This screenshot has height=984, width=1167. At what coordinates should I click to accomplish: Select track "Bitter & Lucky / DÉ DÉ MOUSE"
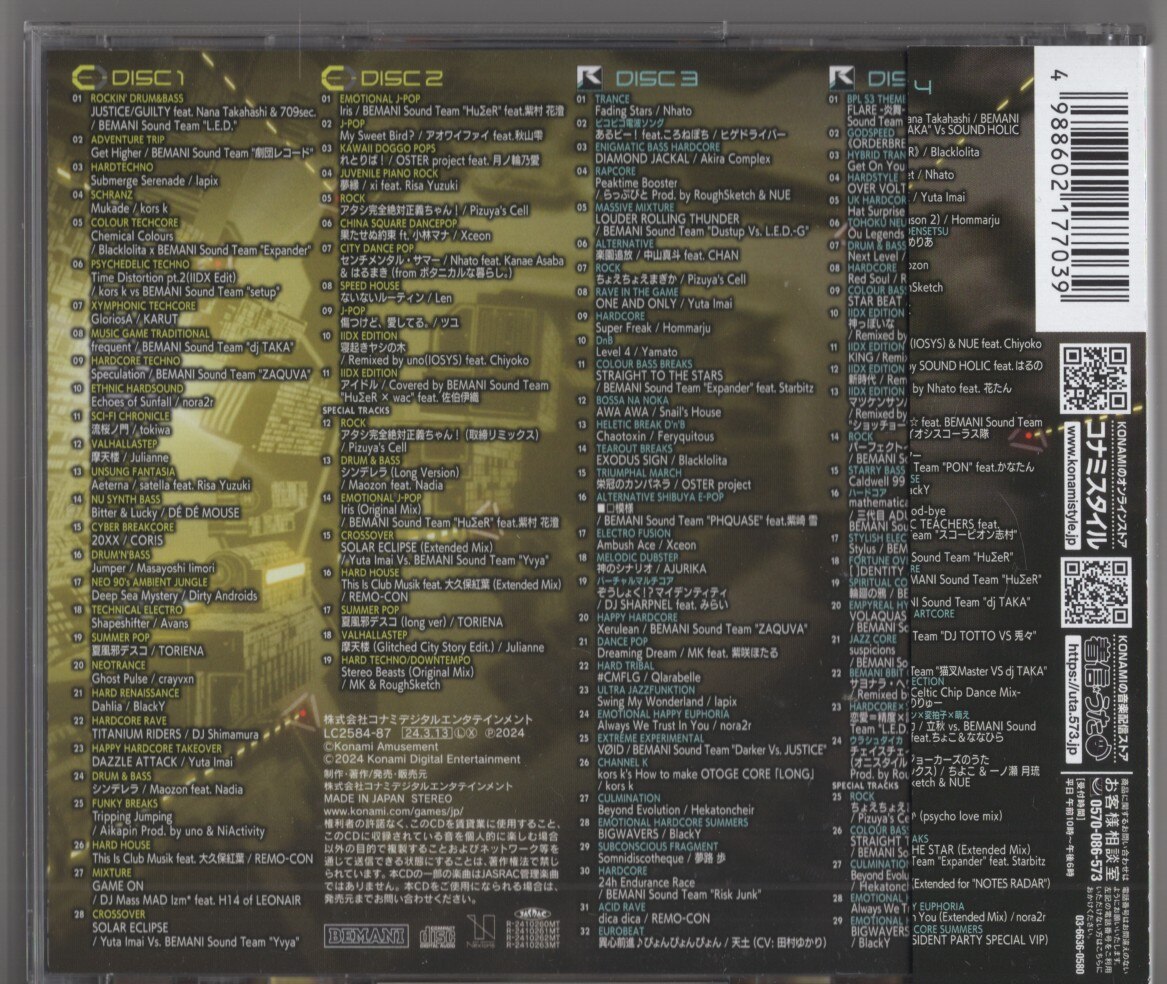click(x=165, y=513)
